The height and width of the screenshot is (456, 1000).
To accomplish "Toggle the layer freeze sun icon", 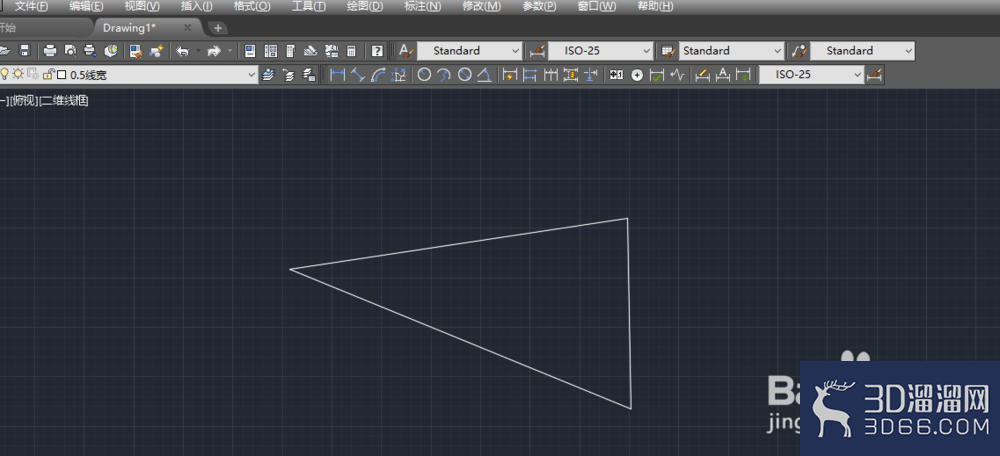I will coord(17,75).
